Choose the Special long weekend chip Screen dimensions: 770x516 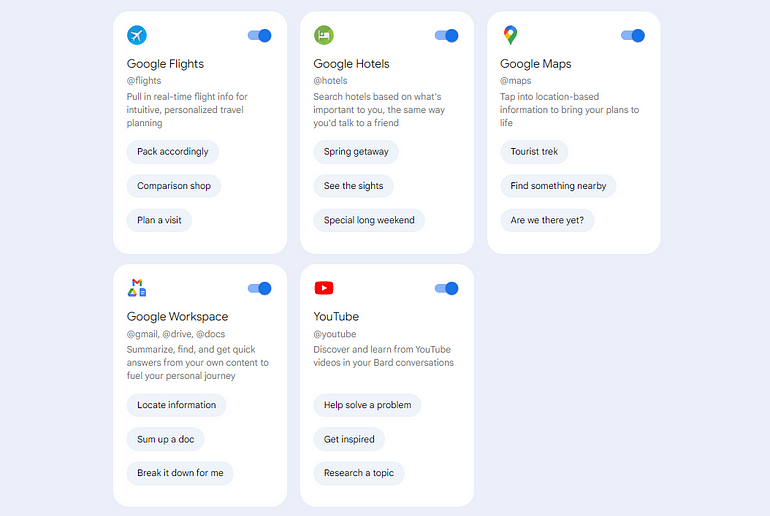coord(369,220)
